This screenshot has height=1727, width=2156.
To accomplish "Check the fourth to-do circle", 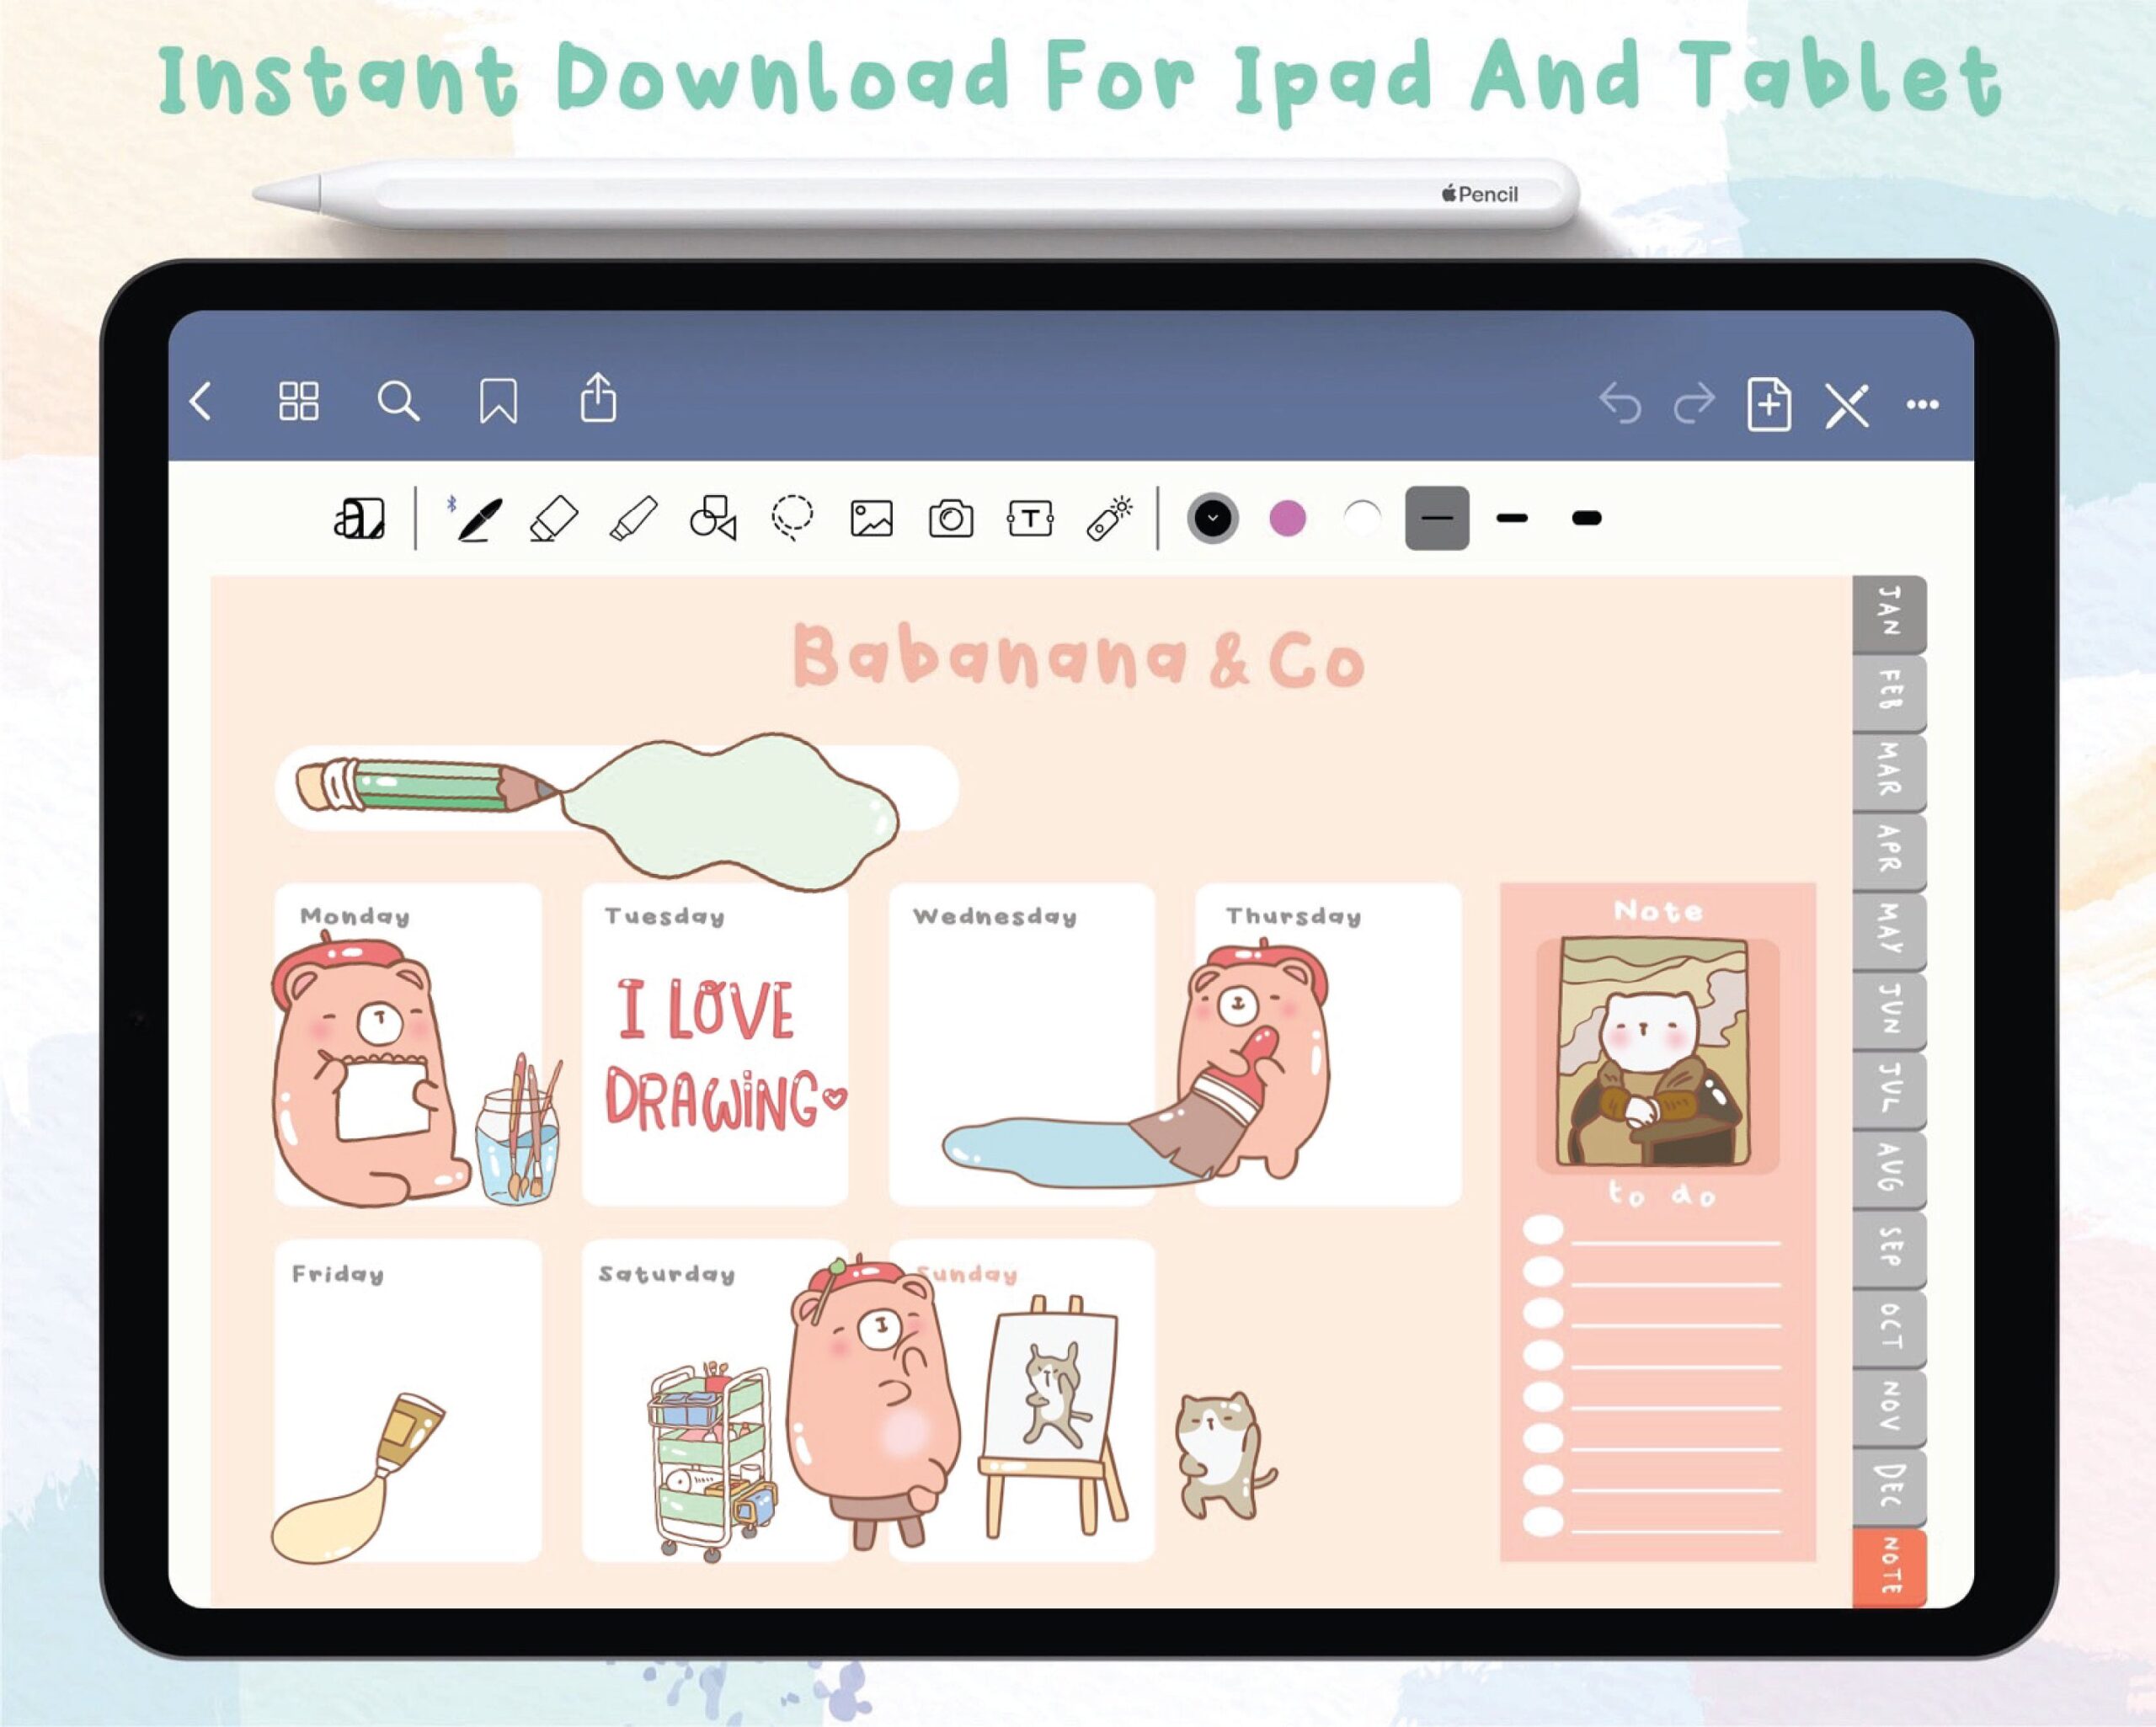I will pyautogui.click(x=1543, y=1355).
